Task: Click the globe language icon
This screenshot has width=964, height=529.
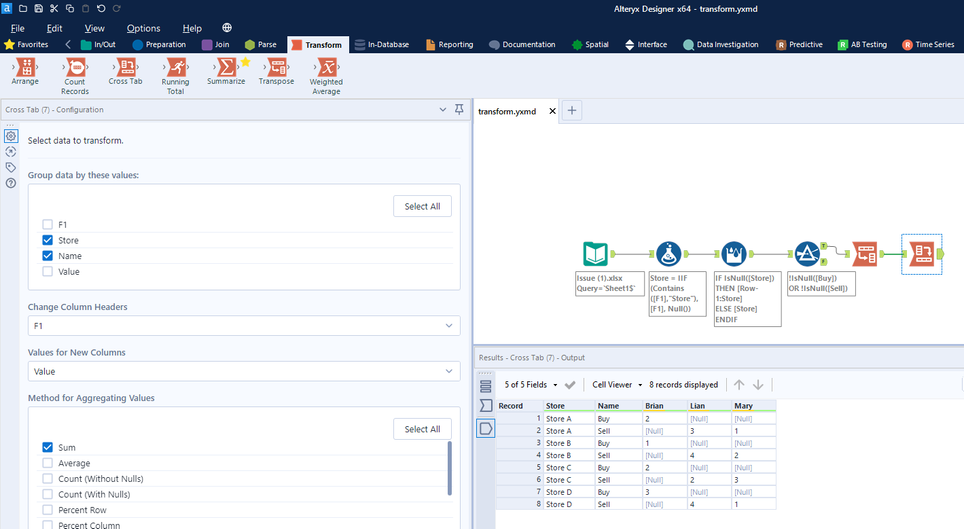Action: tap(227, 28)
